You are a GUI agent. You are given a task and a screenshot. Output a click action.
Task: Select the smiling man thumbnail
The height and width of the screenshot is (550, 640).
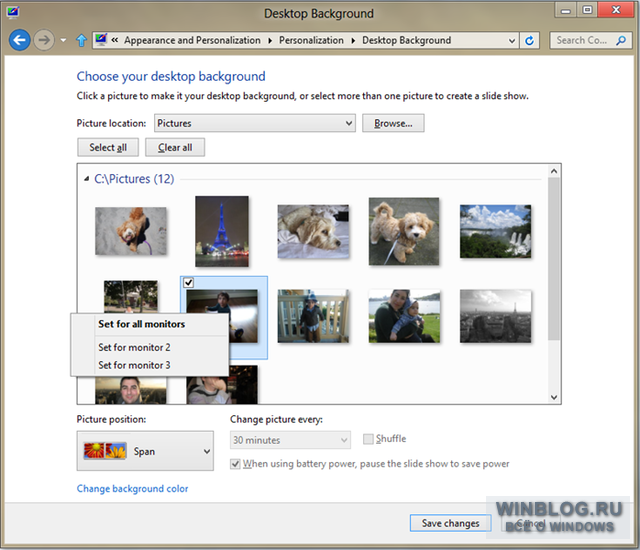(x=131, y=390)
